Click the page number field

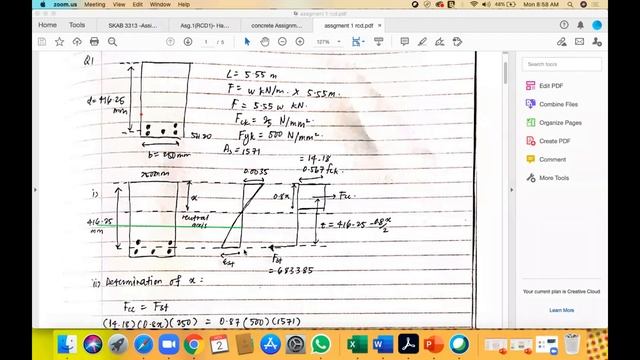[x=206, y=42]
